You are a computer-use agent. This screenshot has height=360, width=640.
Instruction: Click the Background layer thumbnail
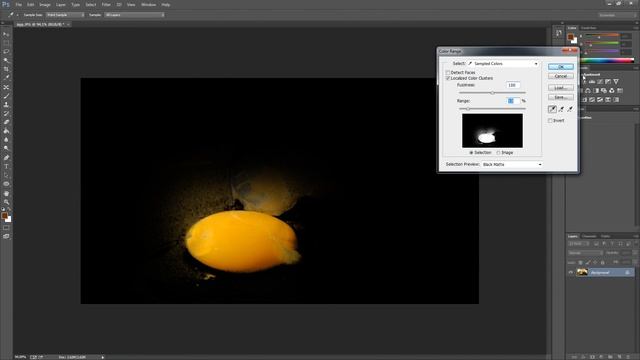[582, 272]
